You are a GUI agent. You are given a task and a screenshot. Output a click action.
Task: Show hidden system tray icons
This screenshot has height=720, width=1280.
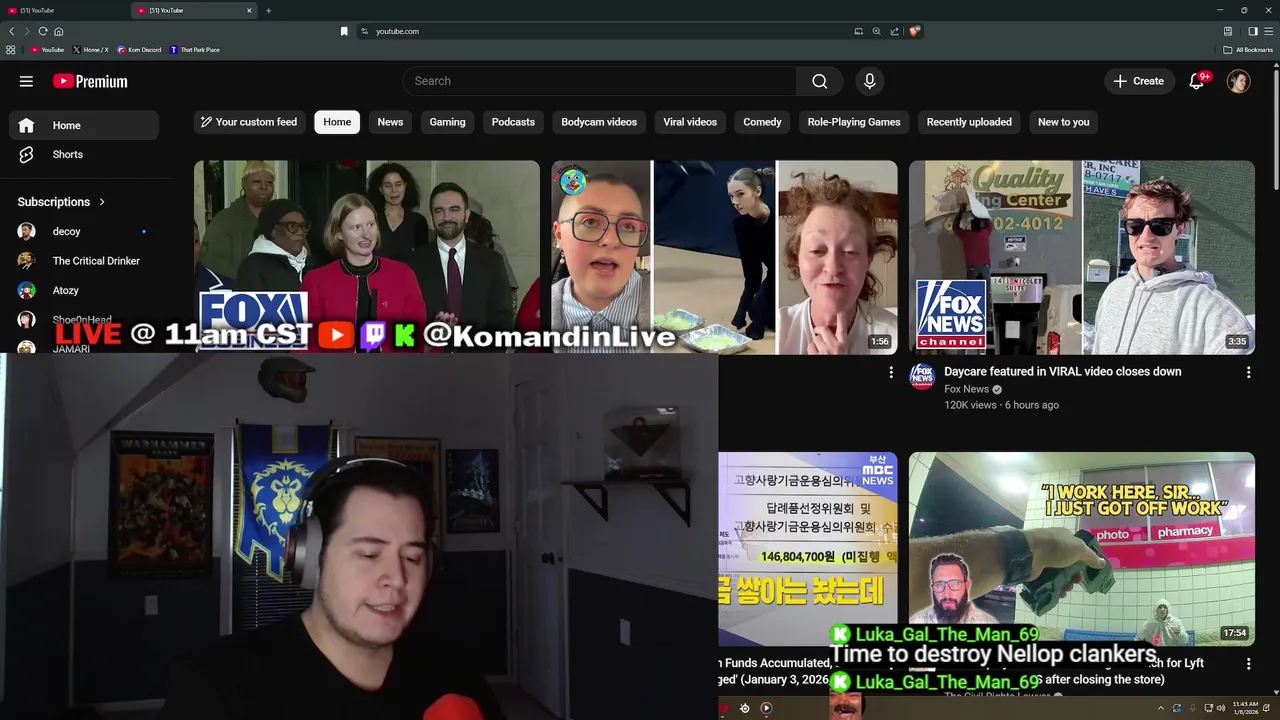tap(1161, 708)
